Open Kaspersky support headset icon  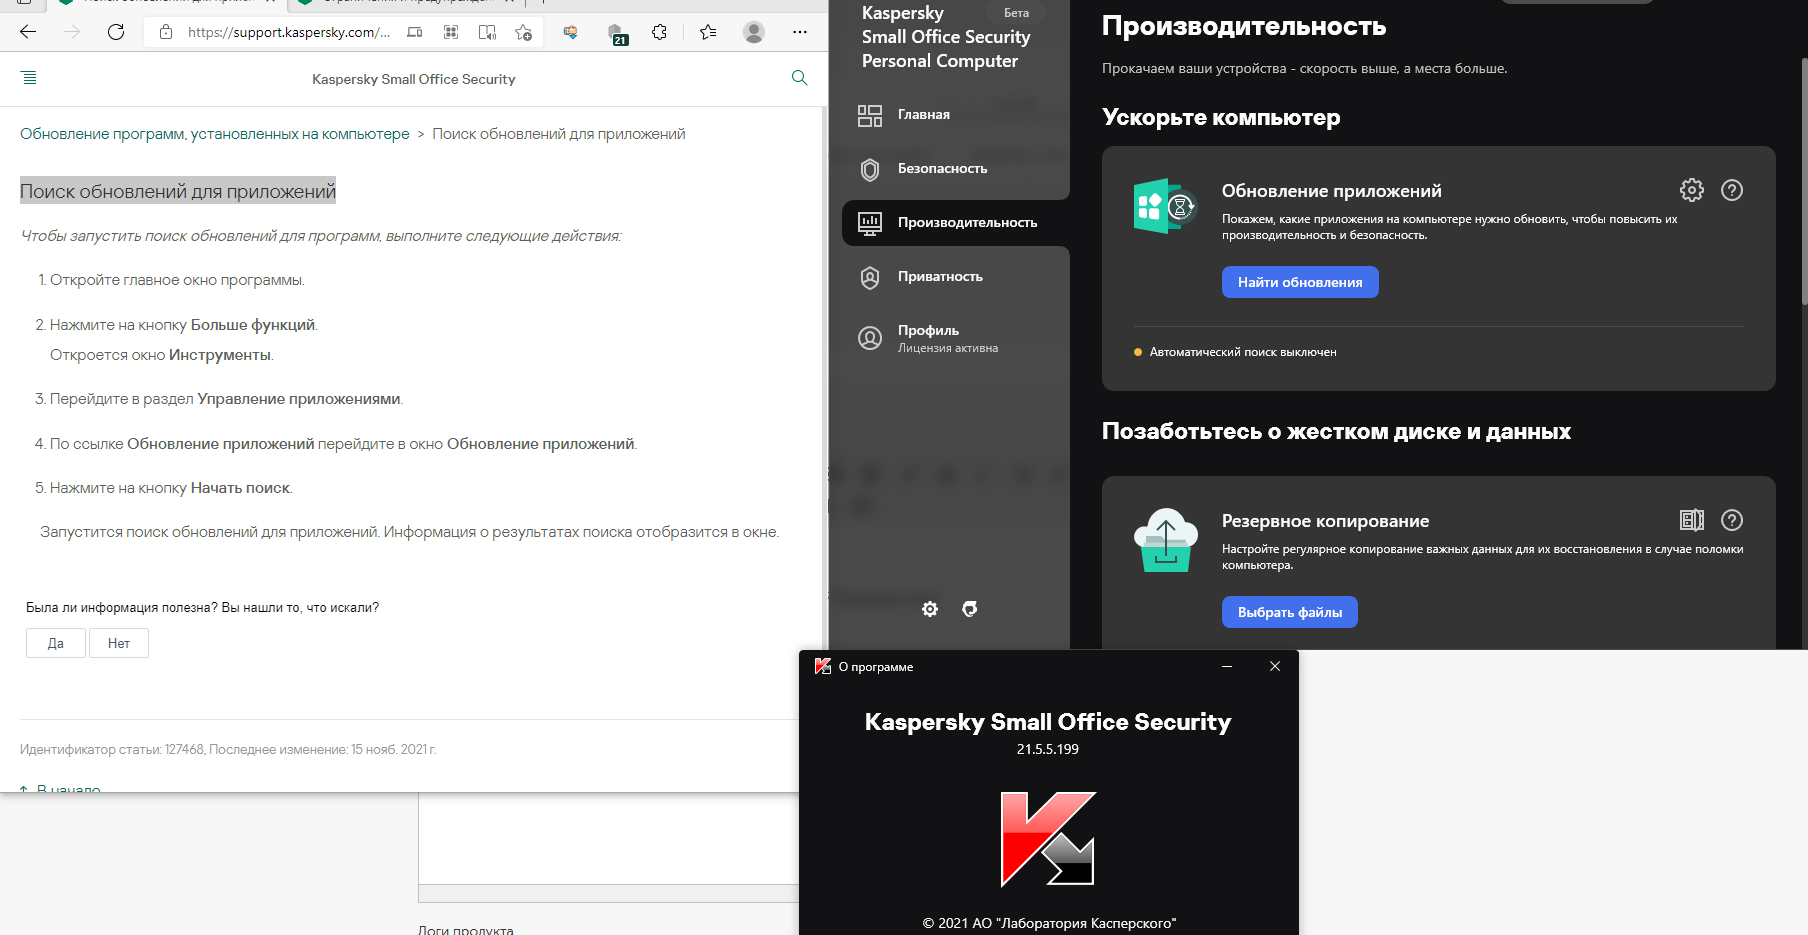coord(969,609)
